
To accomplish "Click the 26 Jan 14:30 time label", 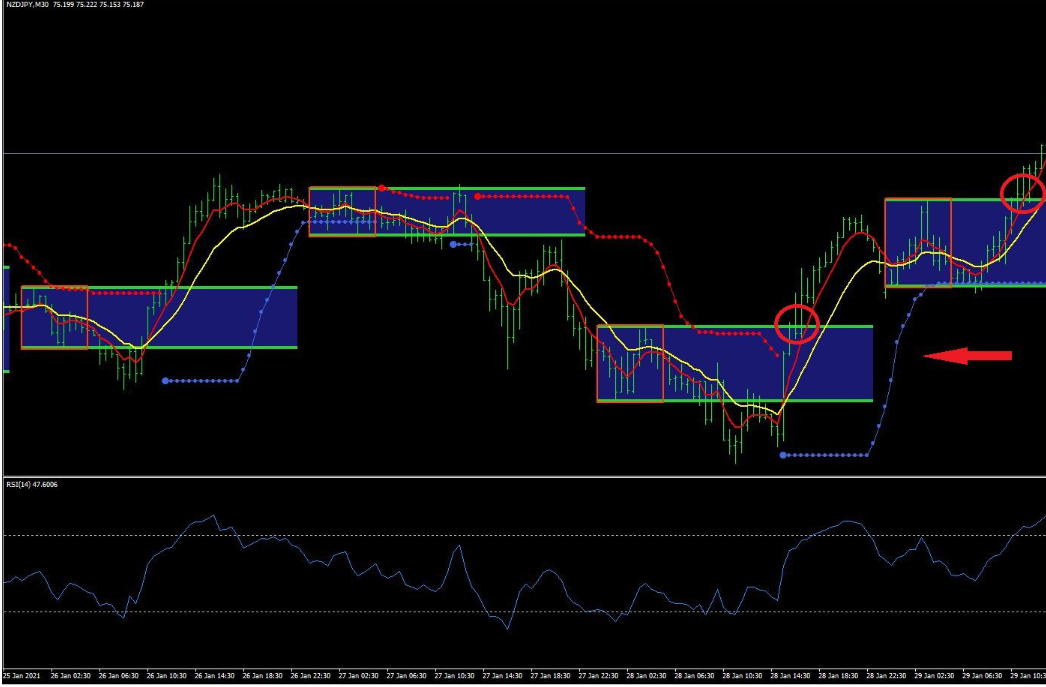I will click(215, 676).
